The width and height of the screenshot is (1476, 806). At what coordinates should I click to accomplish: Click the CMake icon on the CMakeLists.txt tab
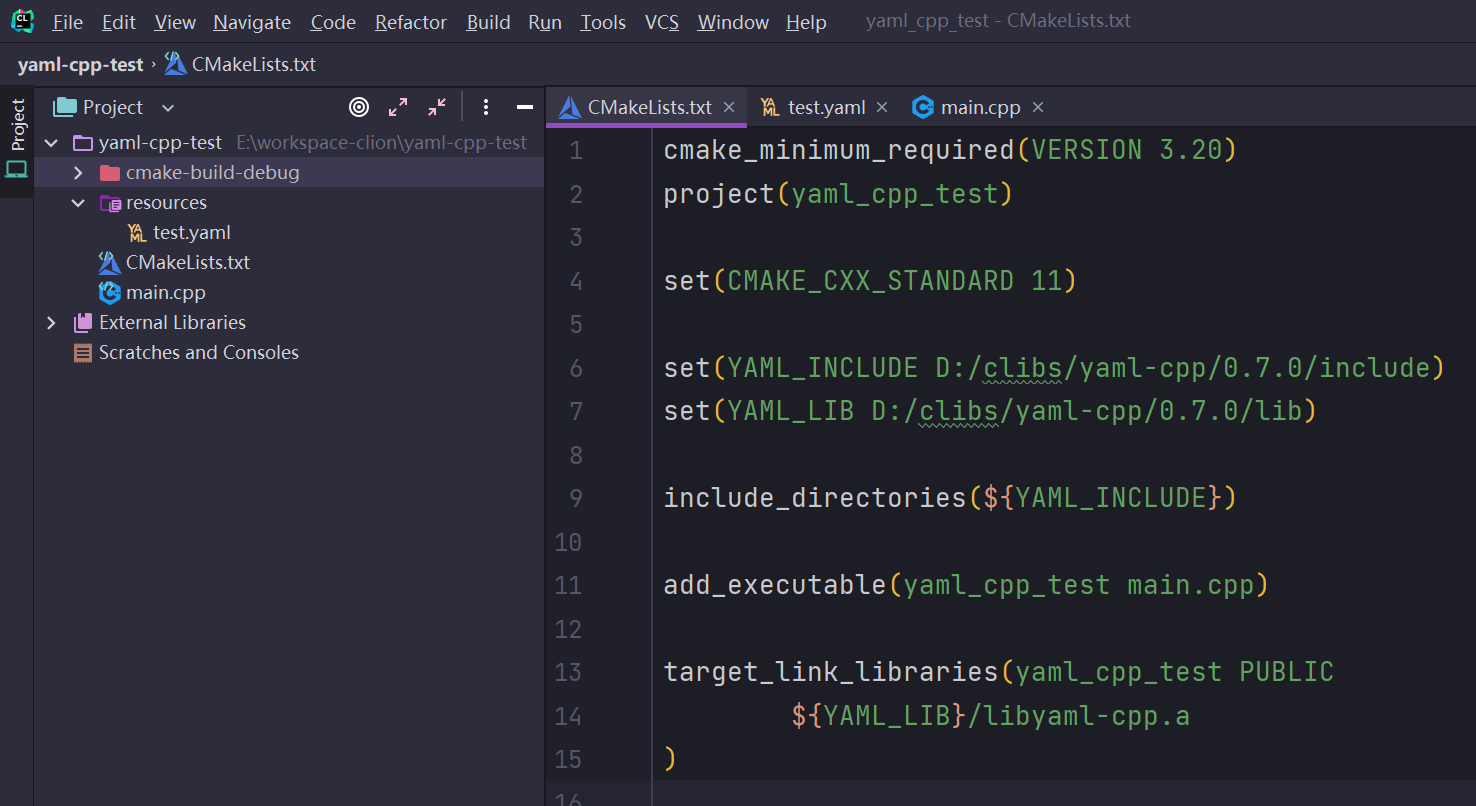(571, 106)
